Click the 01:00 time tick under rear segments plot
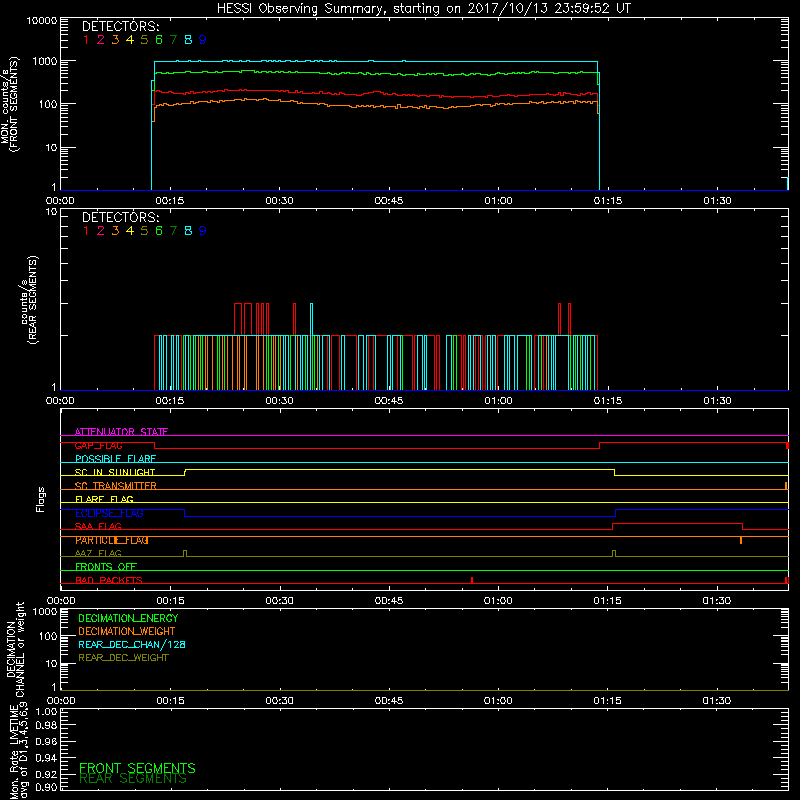This screenshot has width=800, height=800. pos(498,401)
